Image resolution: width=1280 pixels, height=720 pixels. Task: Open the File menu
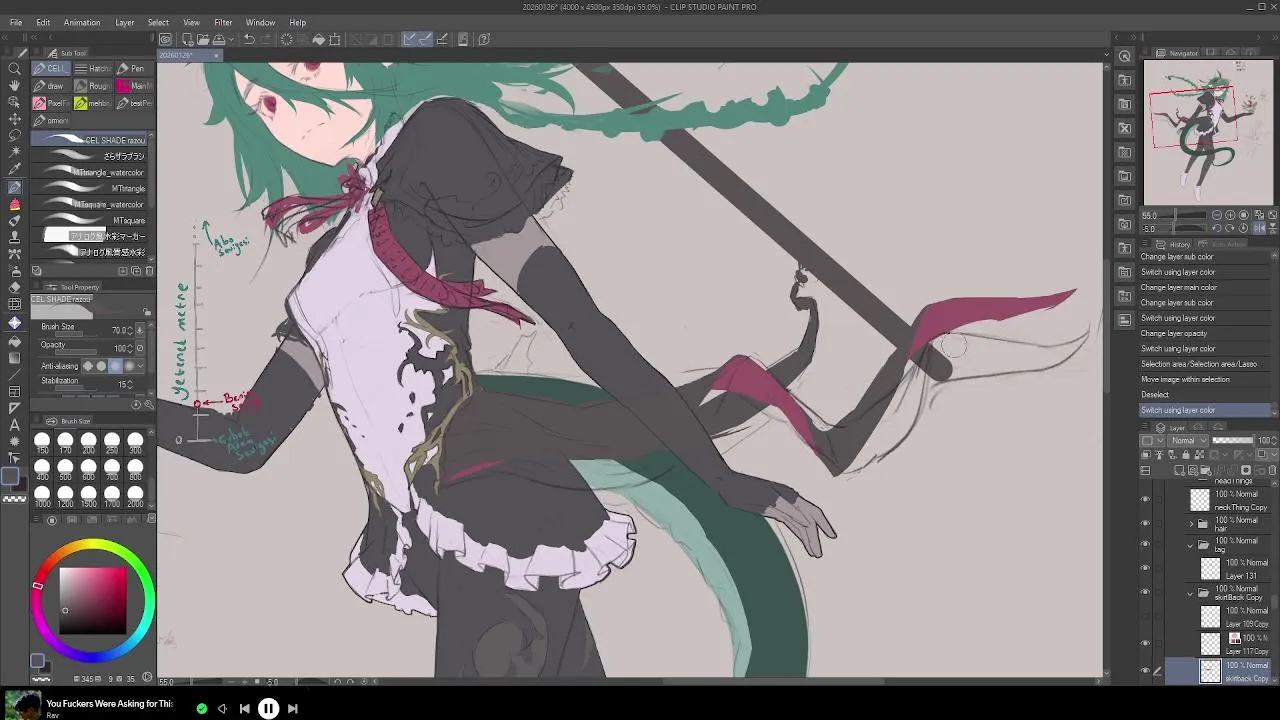click(16, 22)
